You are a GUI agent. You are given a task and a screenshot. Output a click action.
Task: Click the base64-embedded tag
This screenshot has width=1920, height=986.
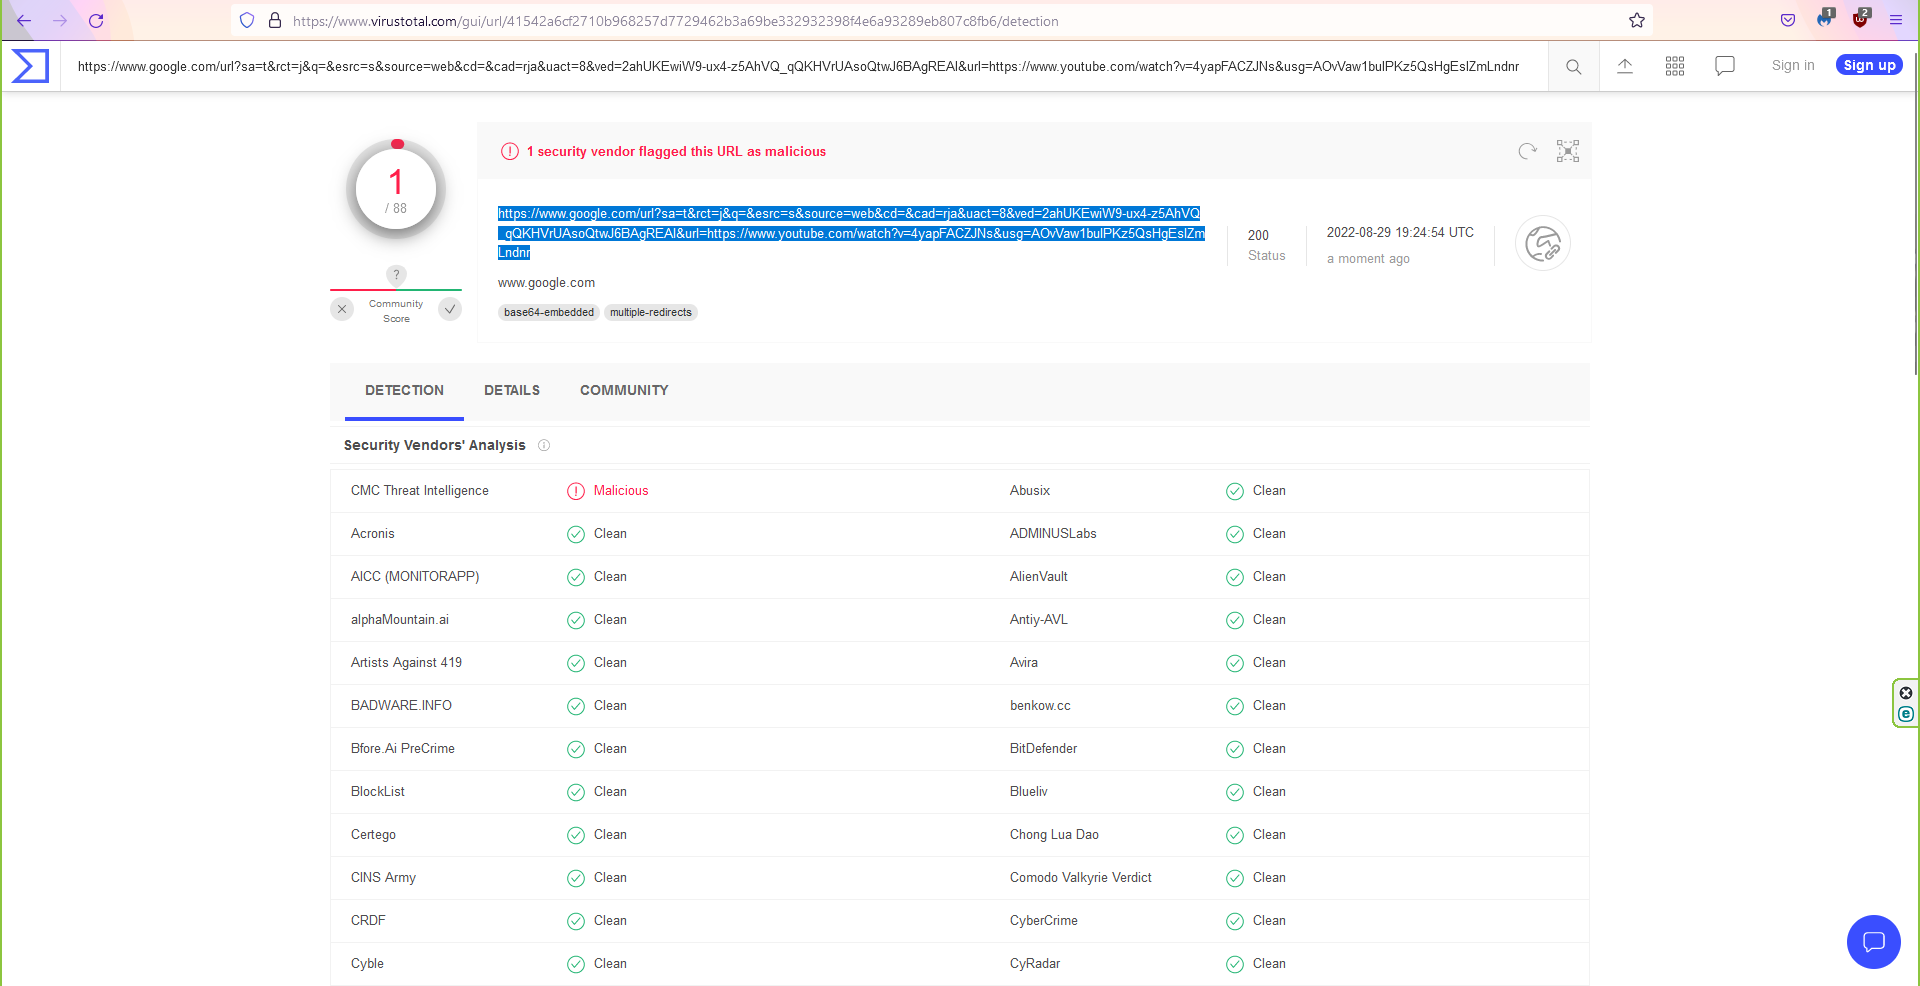(549, 313)
